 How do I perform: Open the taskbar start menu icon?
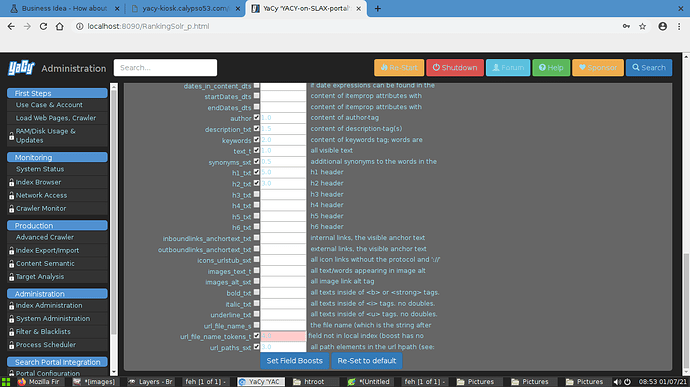(6, 382)
